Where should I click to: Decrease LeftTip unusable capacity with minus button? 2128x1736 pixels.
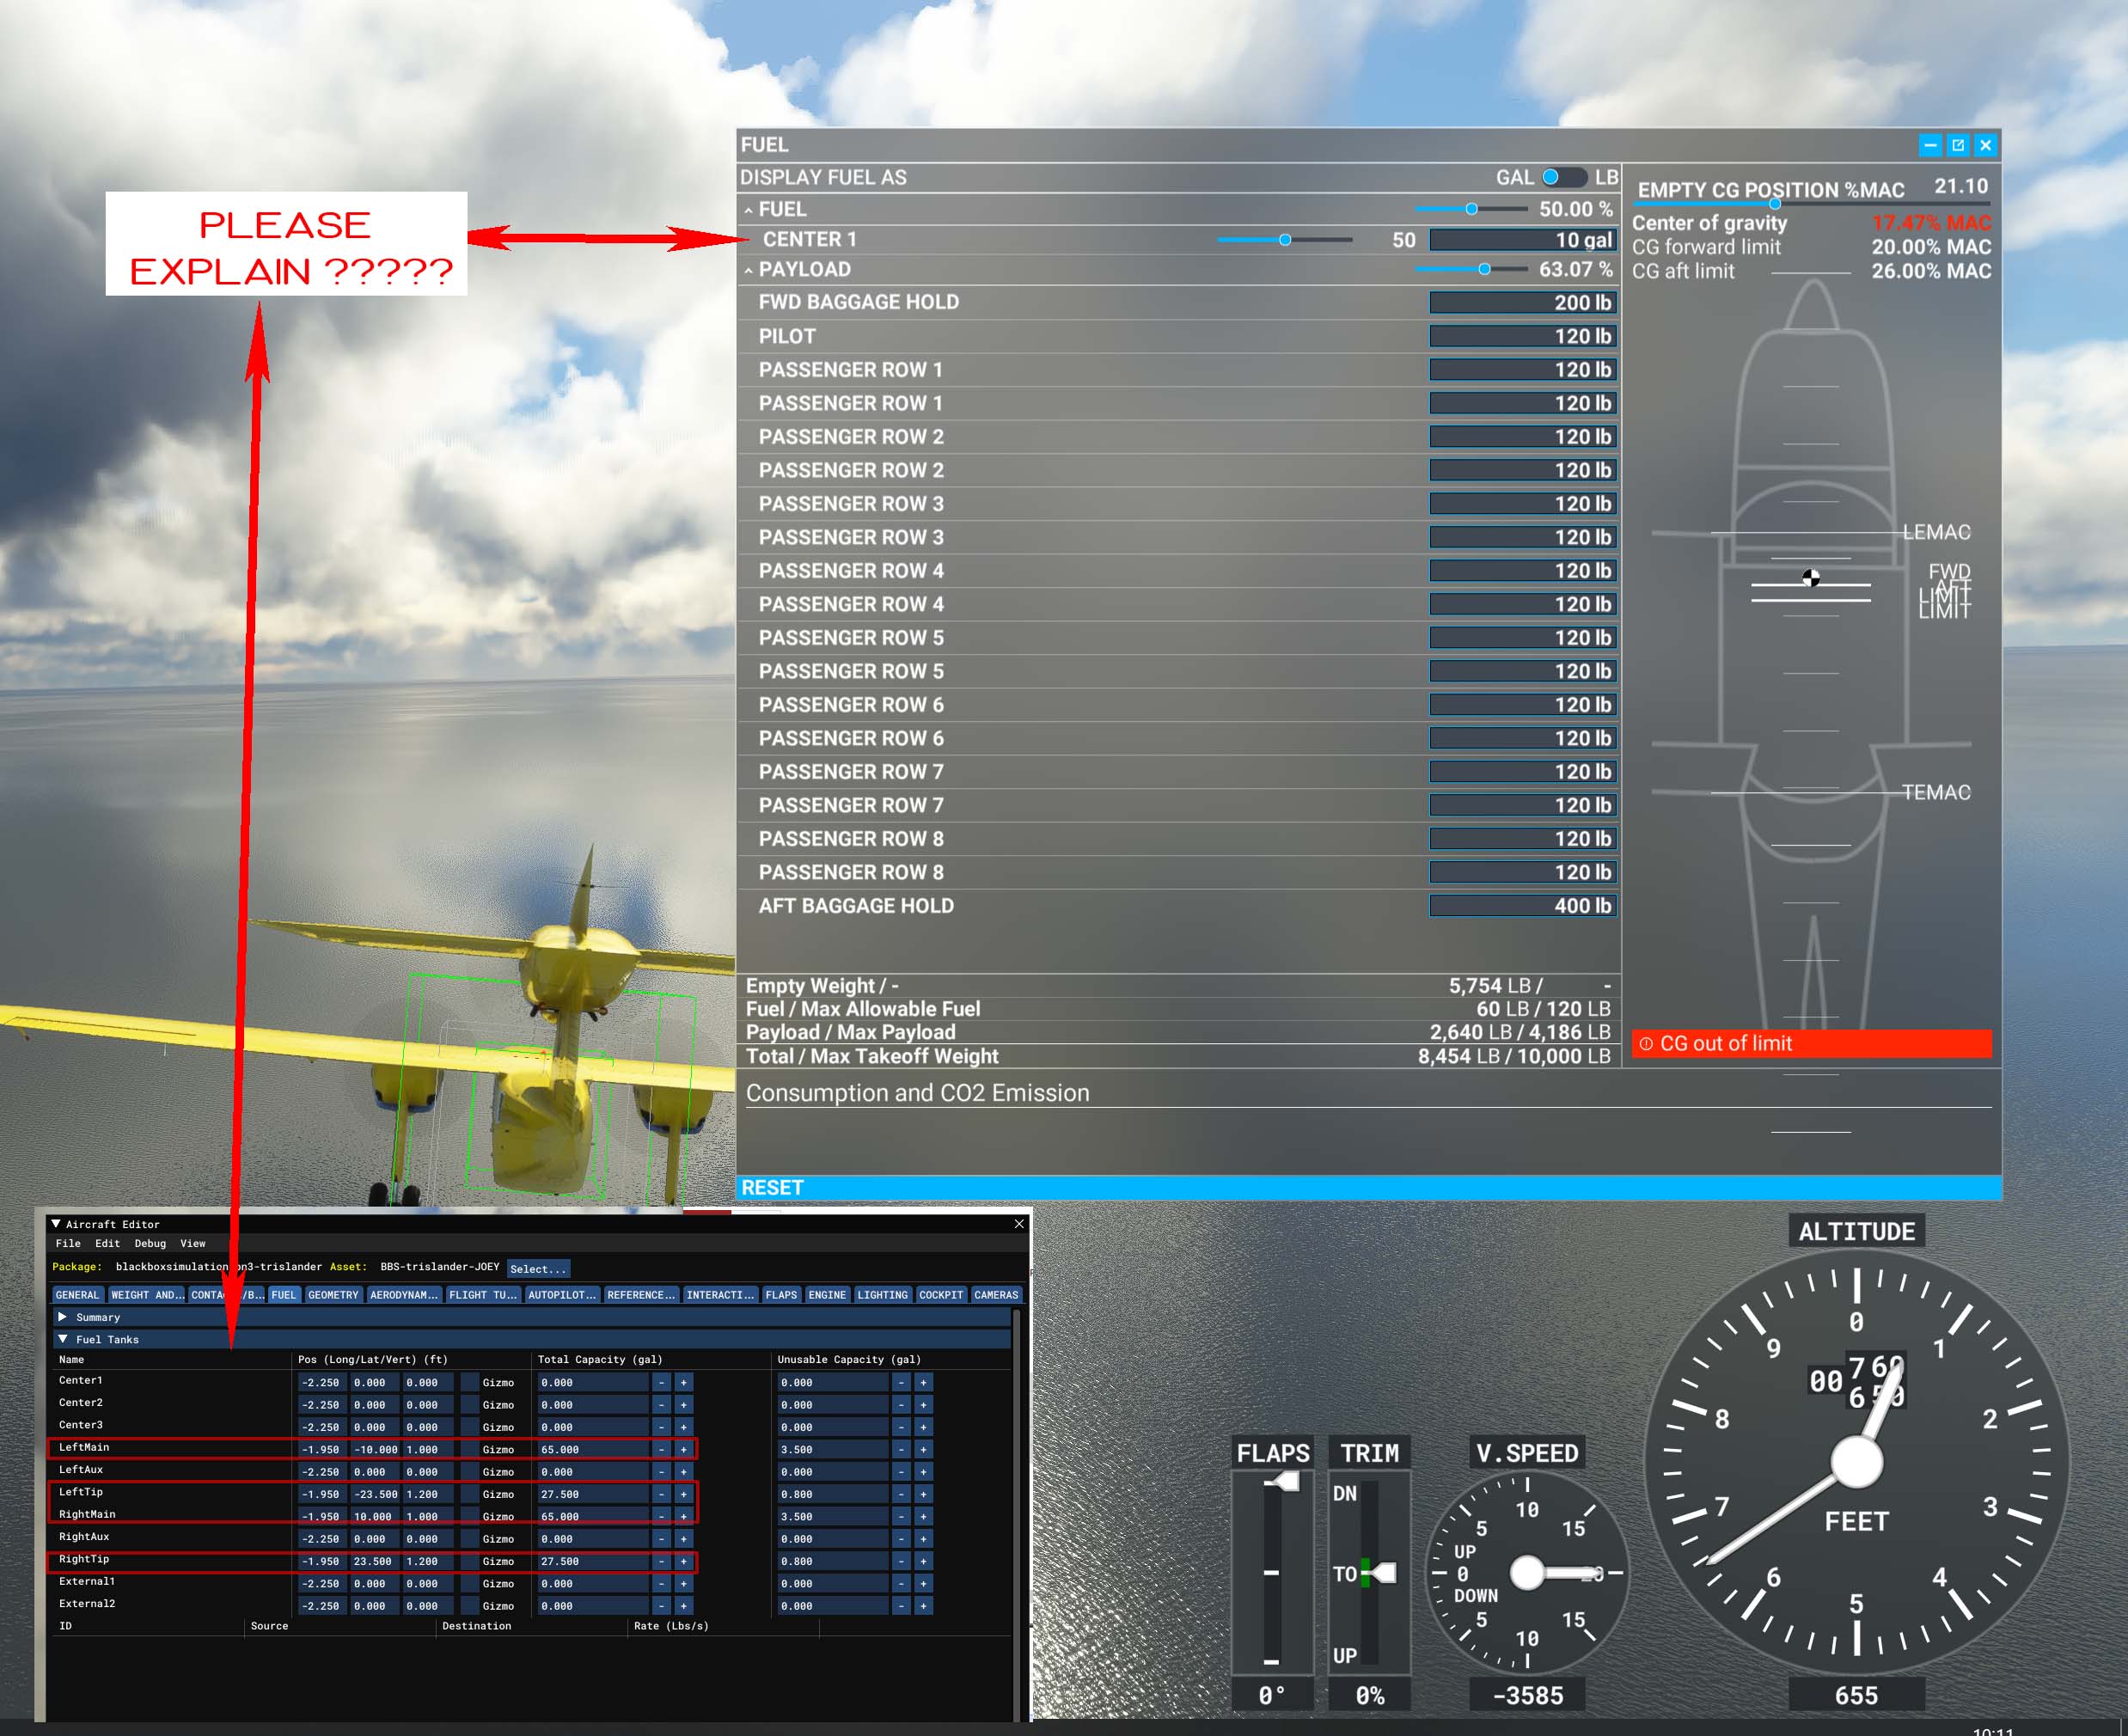tap(901, 1494)
